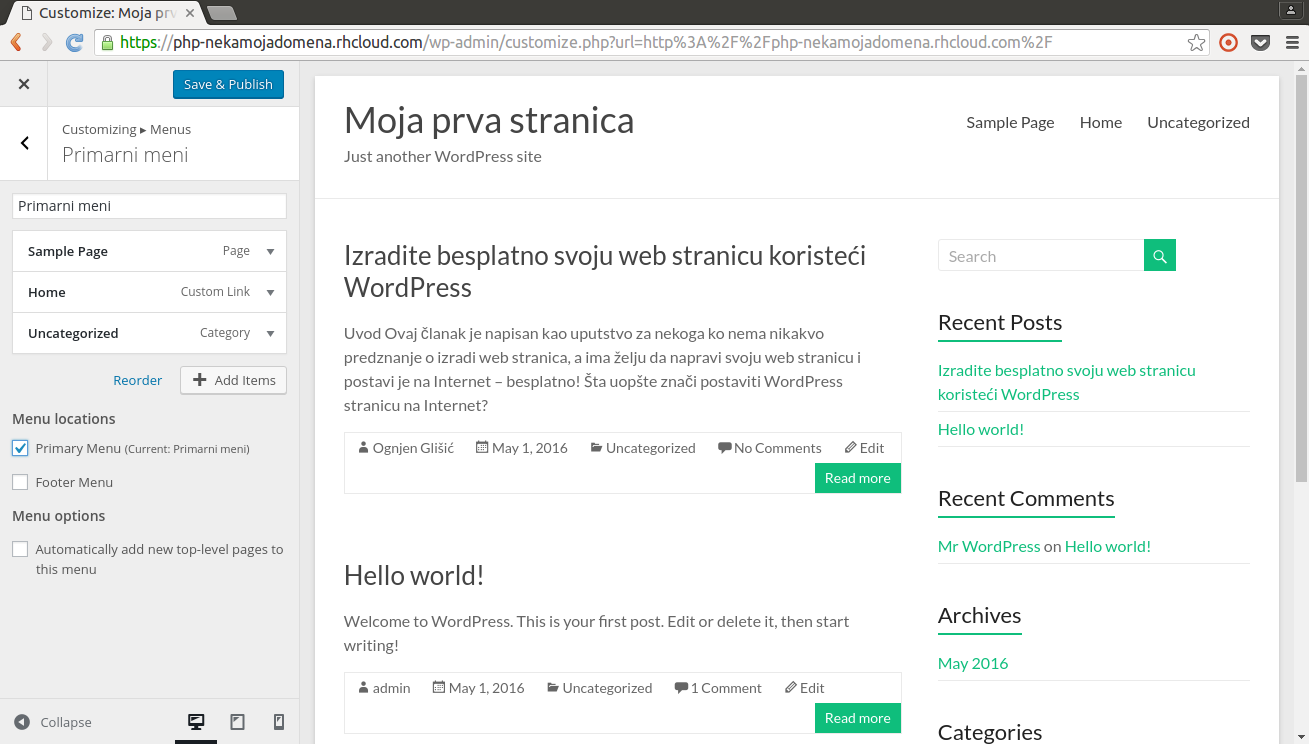This screenshot has height=744, width=1309.
Task: Open the Chrome hamburger menu
Action: 1291,42
